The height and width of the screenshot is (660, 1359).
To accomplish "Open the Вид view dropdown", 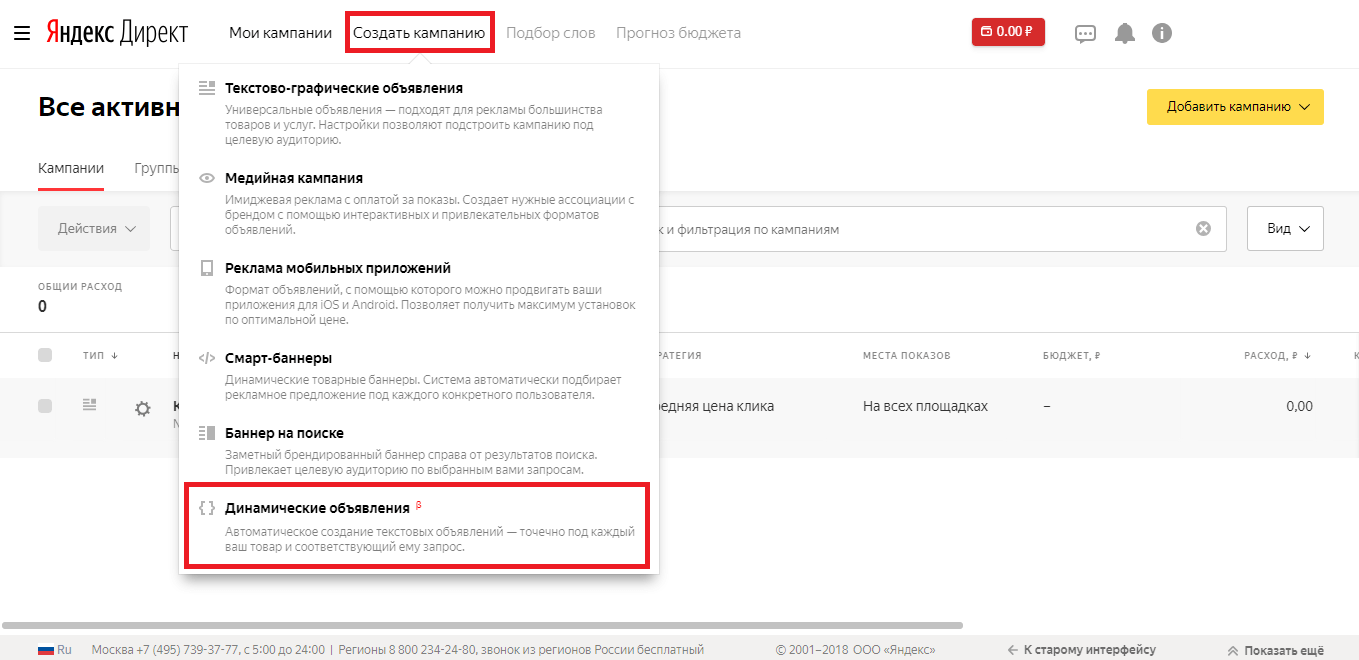I will pos(1285,229).
